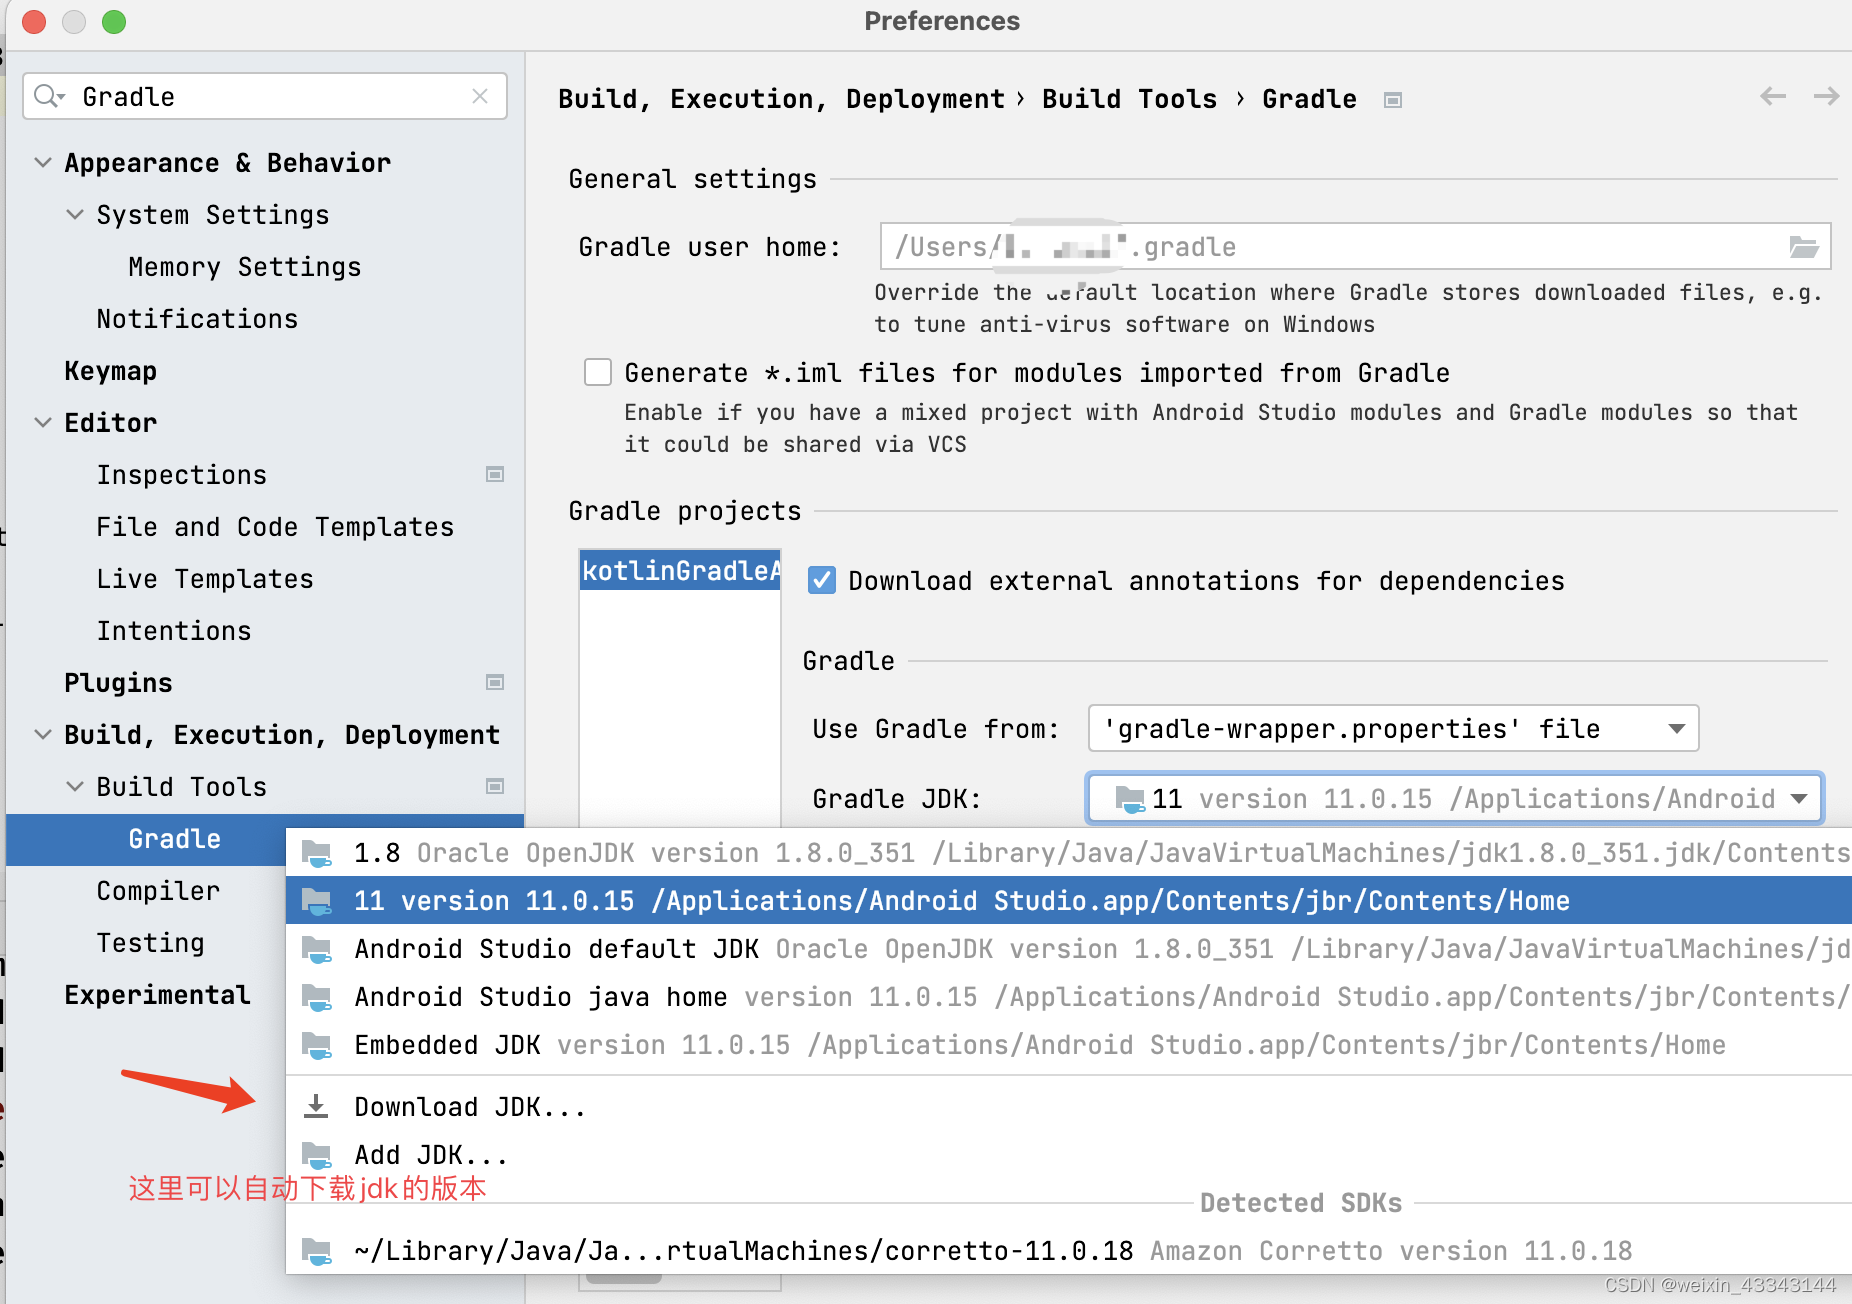The width and height of the screenshot is (1852, 1304).
Task: Click the download arrow icon
Action: point(316,1106)
